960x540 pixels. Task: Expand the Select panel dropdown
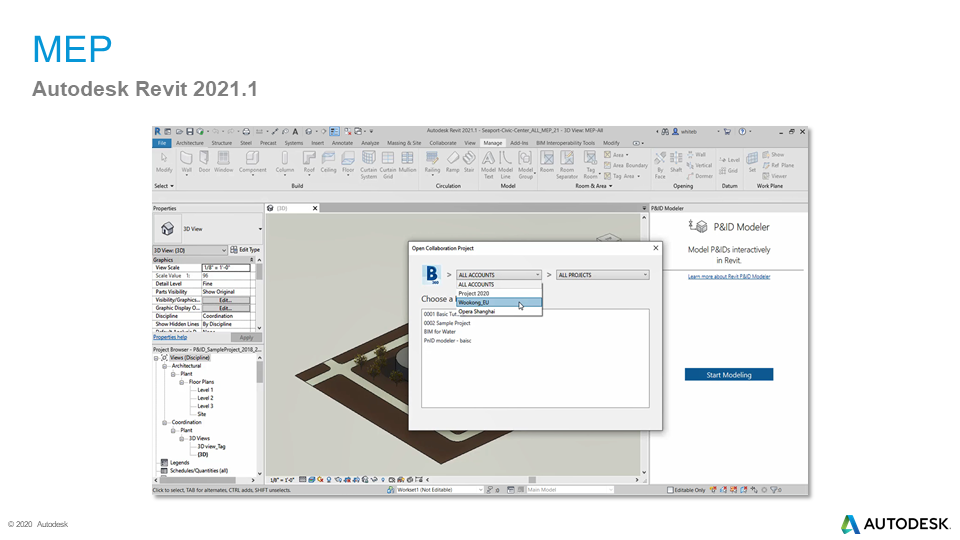(x=163, y=186)
